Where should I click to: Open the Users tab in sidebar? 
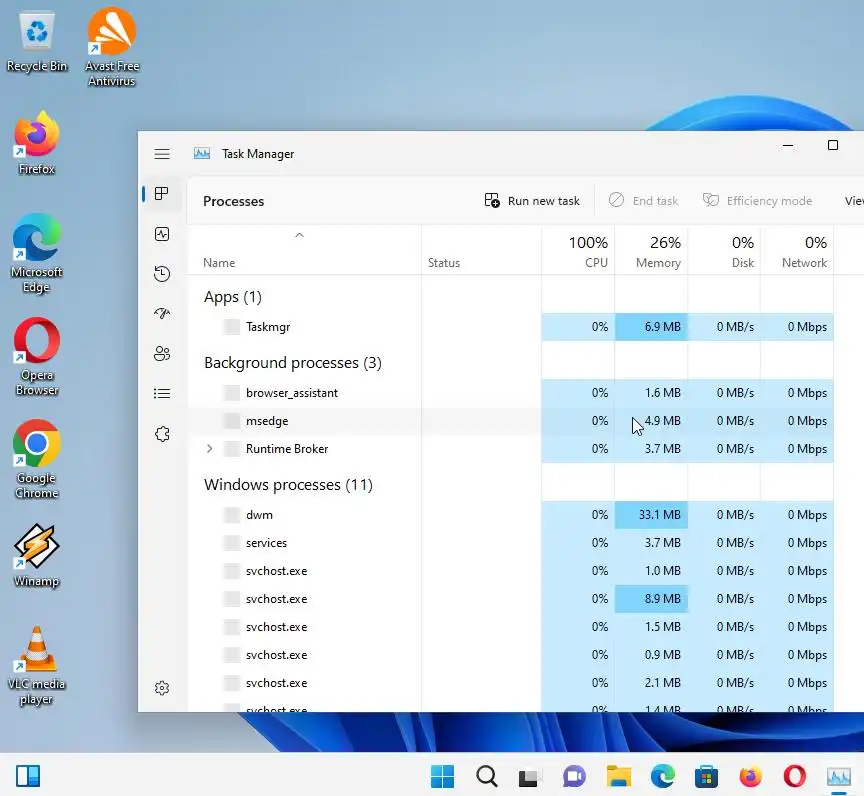pyautogui.click(x=162, y=354)
